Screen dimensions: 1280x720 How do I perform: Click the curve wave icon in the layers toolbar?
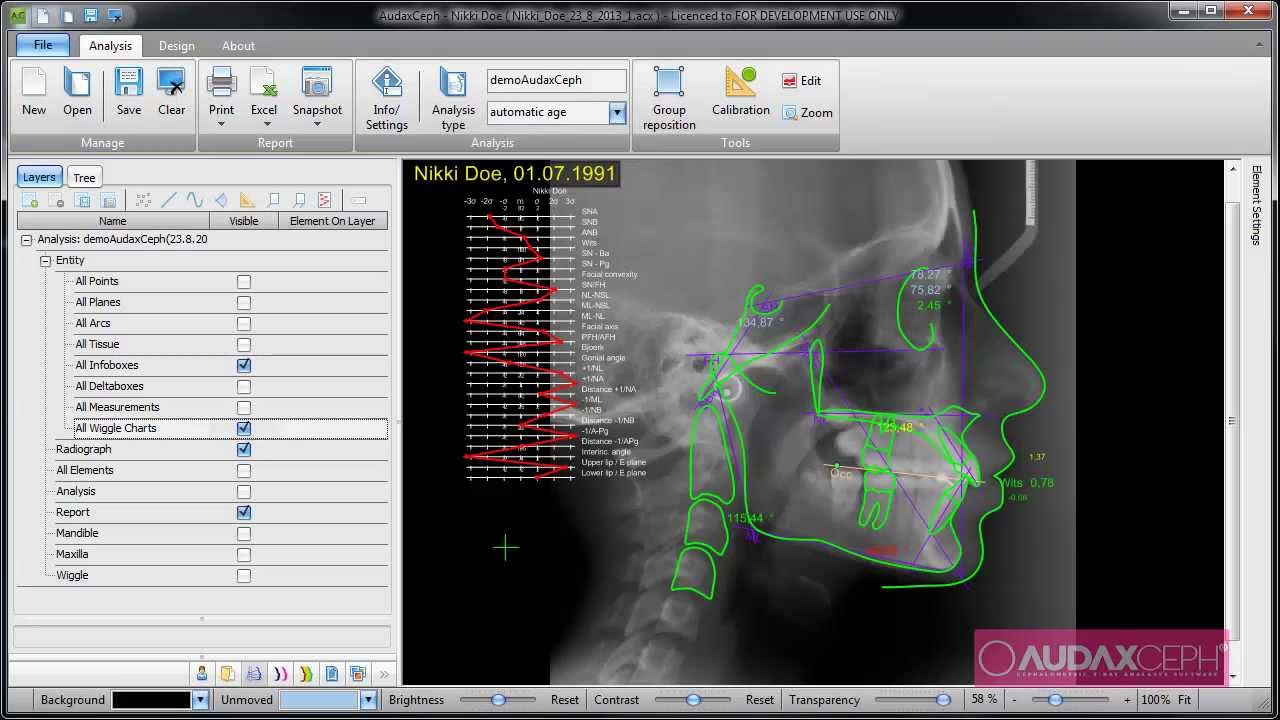[x=195, y=200]
